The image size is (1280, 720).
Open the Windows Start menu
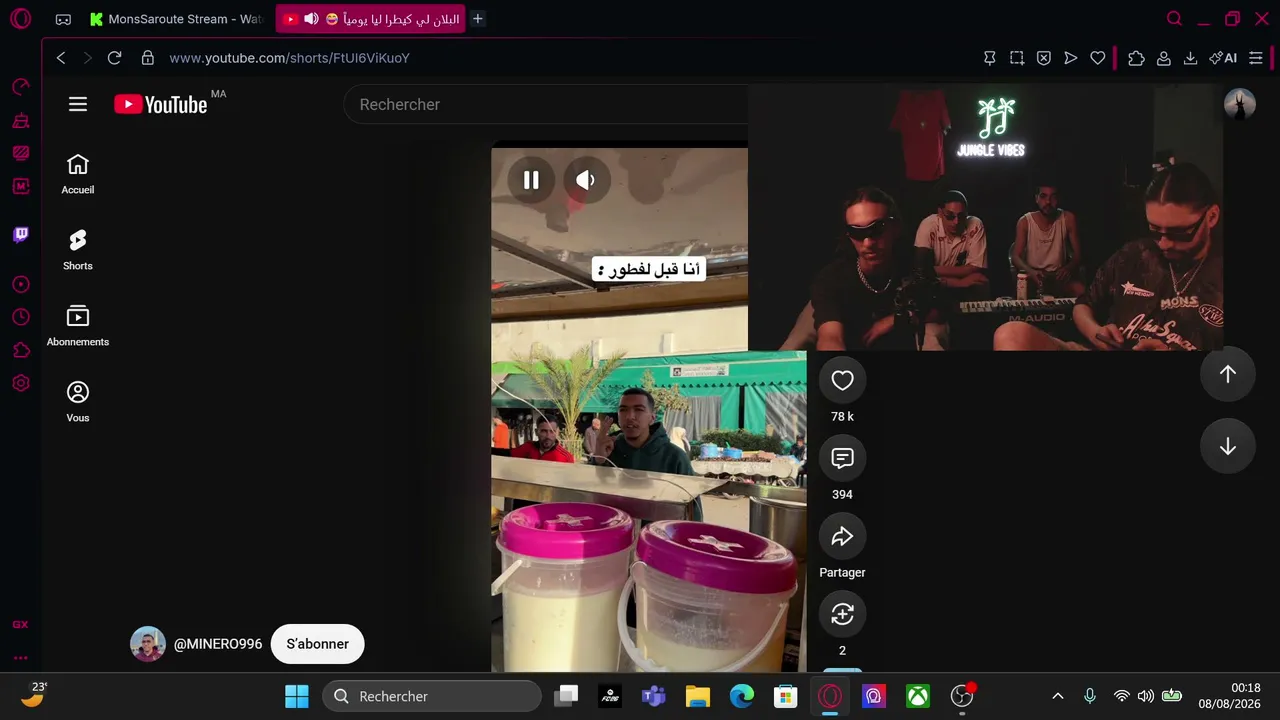pos(297,696)
